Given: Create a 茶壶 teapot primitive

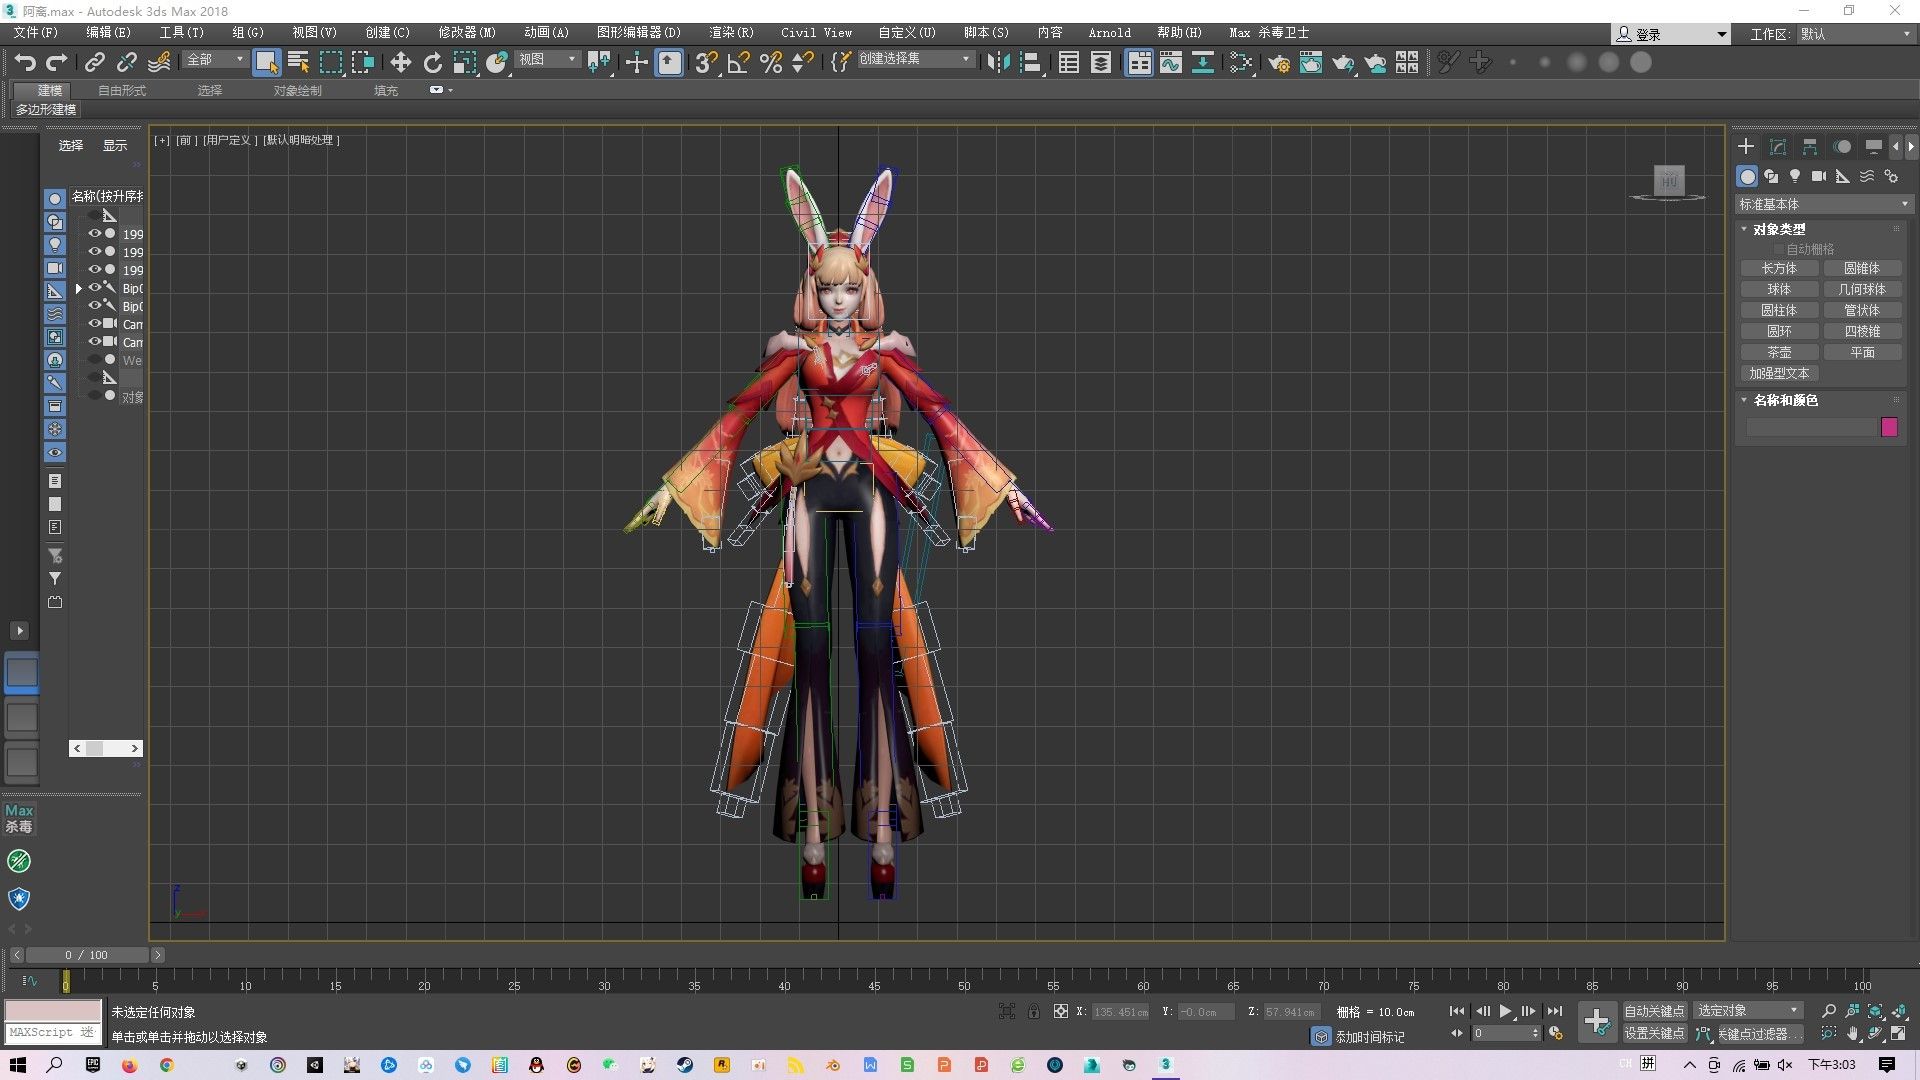Looking at the screenshot, I should pyautogui.click(x=1779, y=352).
